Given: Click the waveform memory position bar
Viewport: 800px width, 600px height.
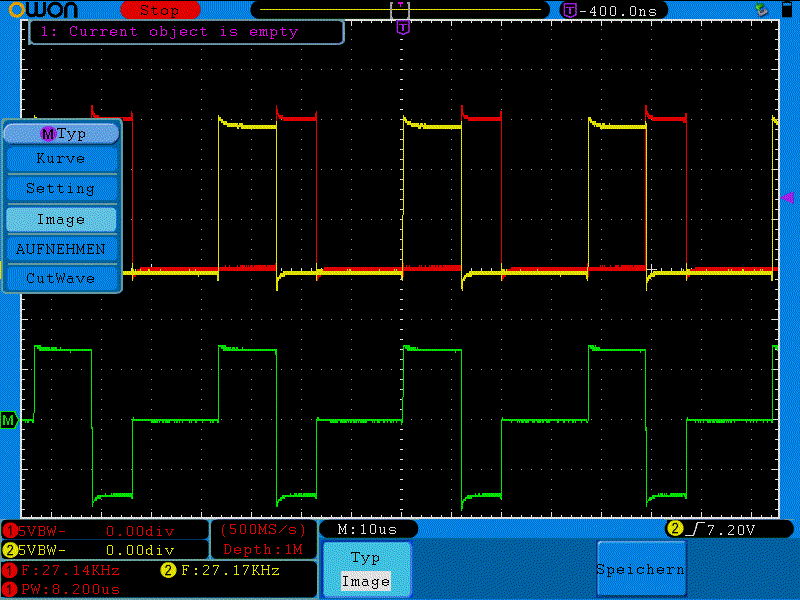Looking at the screenshot, I should [x=401, y=10].
